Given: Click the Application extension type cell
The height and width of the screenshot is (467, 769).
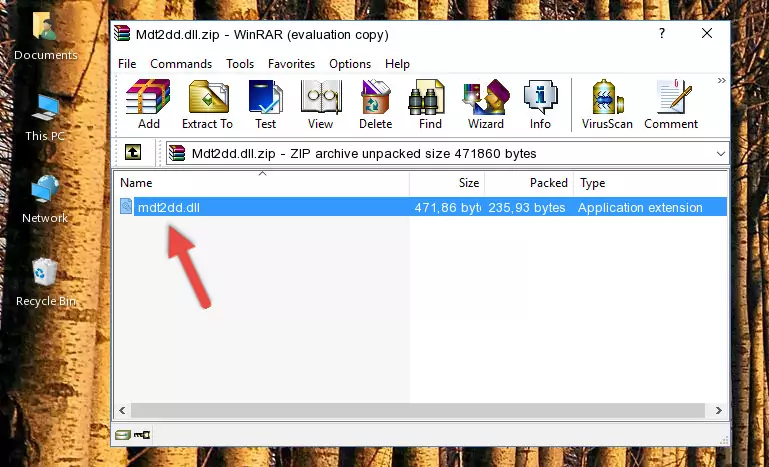Looking at the screenshot, I should coord(640,208).
